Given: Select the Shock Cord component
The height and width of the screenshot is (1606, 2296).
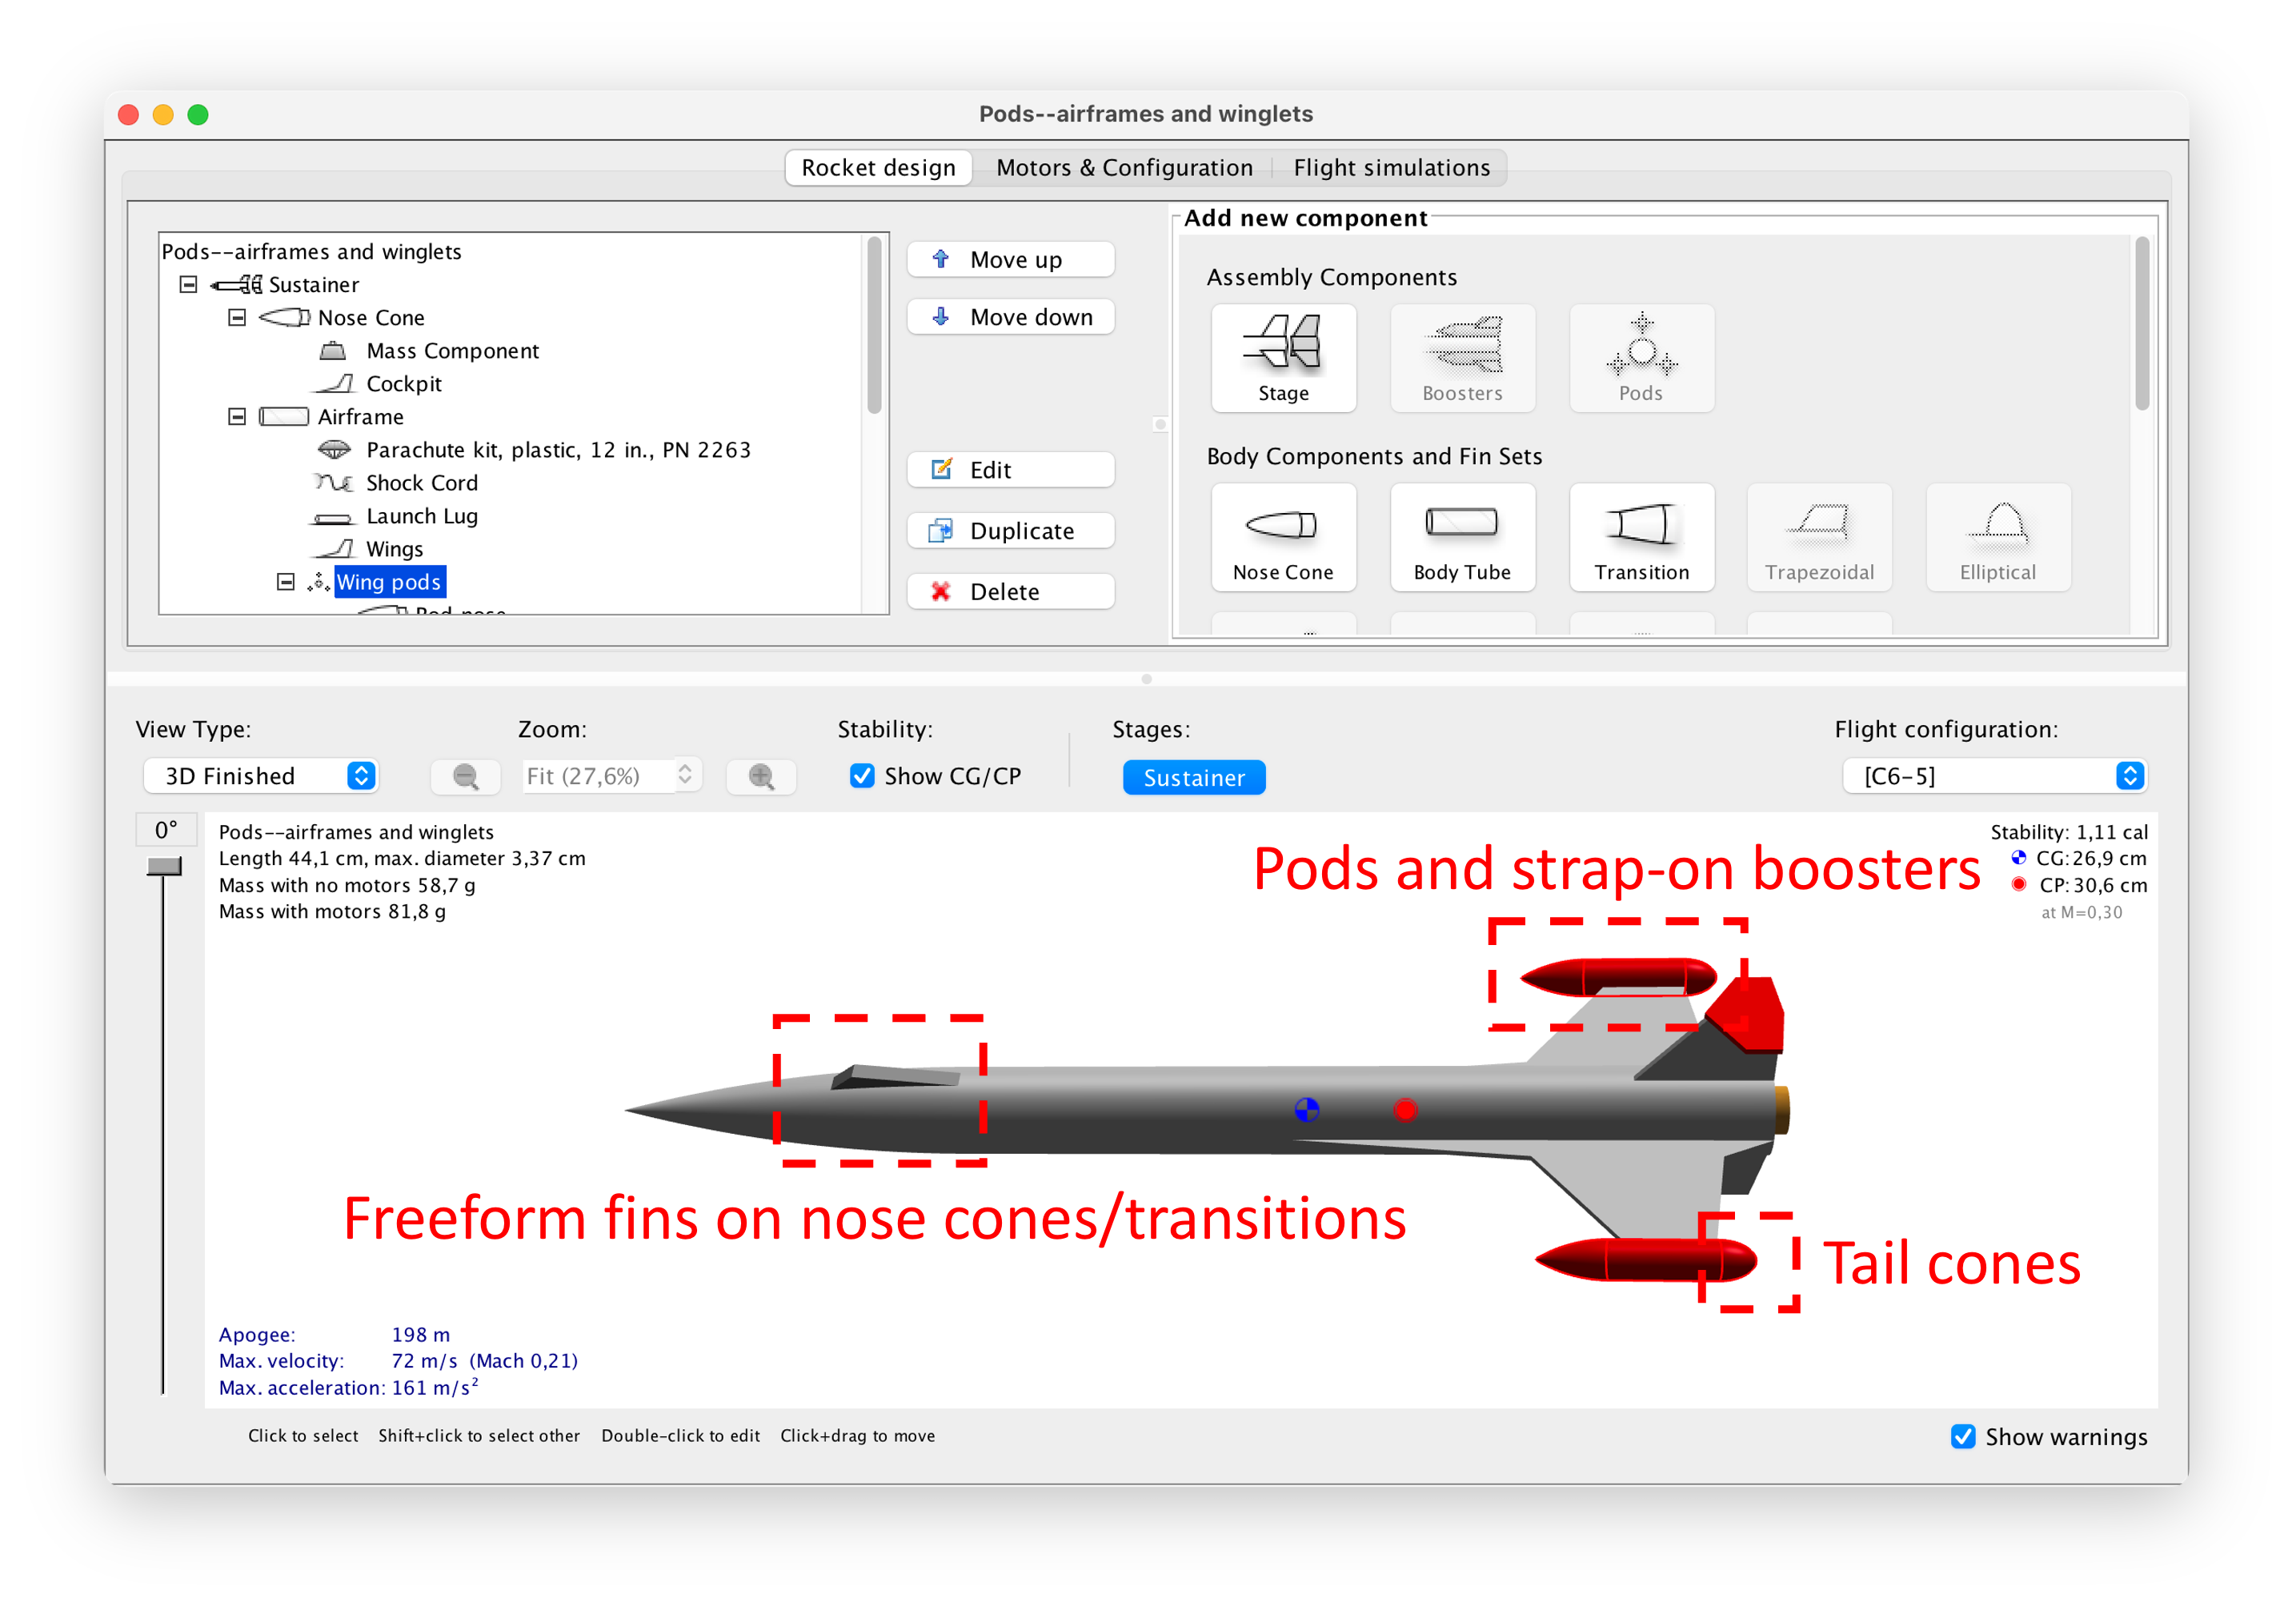Looking at the screenshot, I should (421, 483).
